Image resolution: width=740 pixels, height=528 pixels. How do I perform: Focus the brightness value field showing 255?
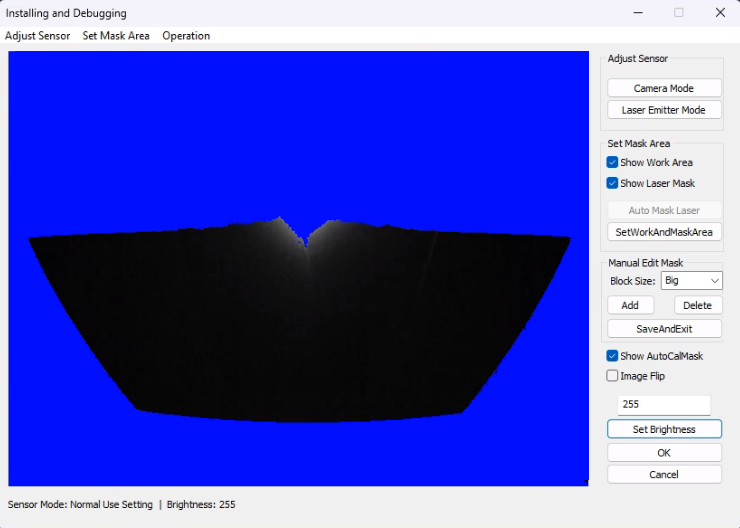[x=664, y=404]
